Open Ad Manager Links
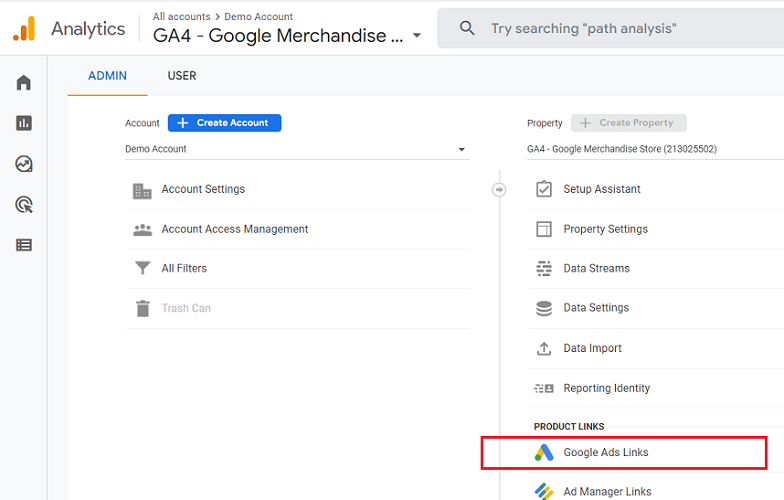This screenshot has width=784, height=500. pos(607,491)
